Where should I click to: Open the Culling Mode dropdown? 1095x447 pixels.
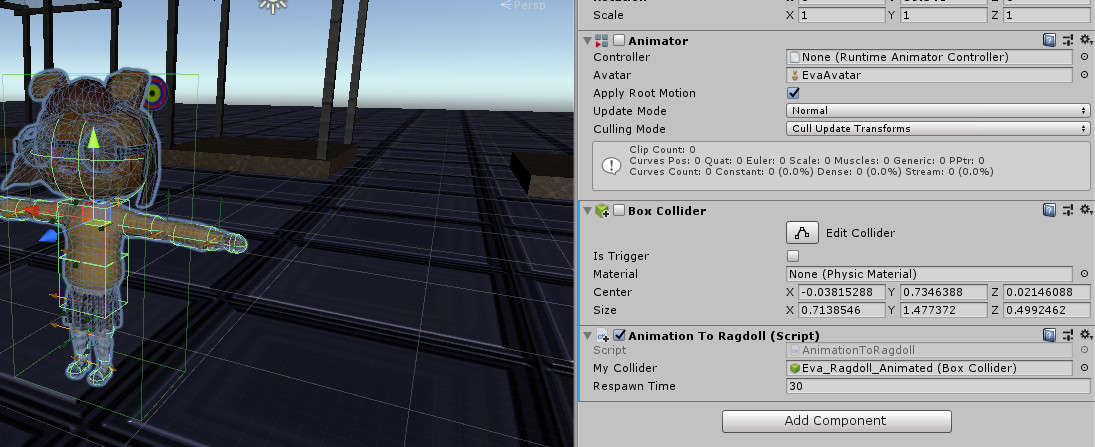[x=937, y=129]
